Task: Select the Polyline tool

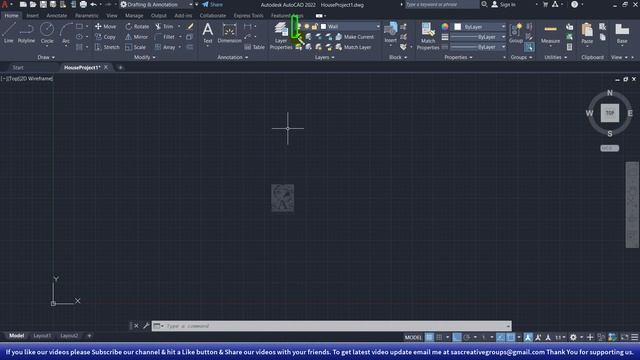Action: pyautogui.click(x=26, y=33)
